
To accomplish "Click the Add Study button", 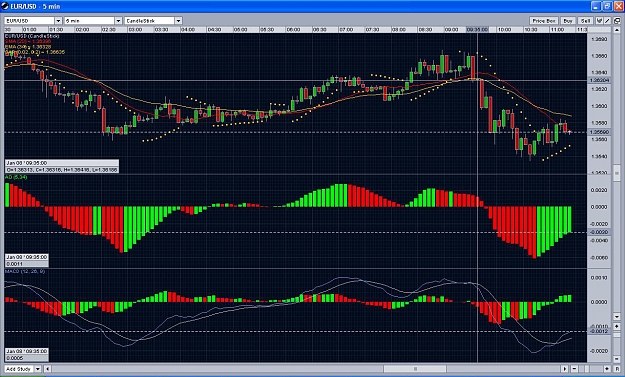I will pyautogui.click(x=19, y=369).
